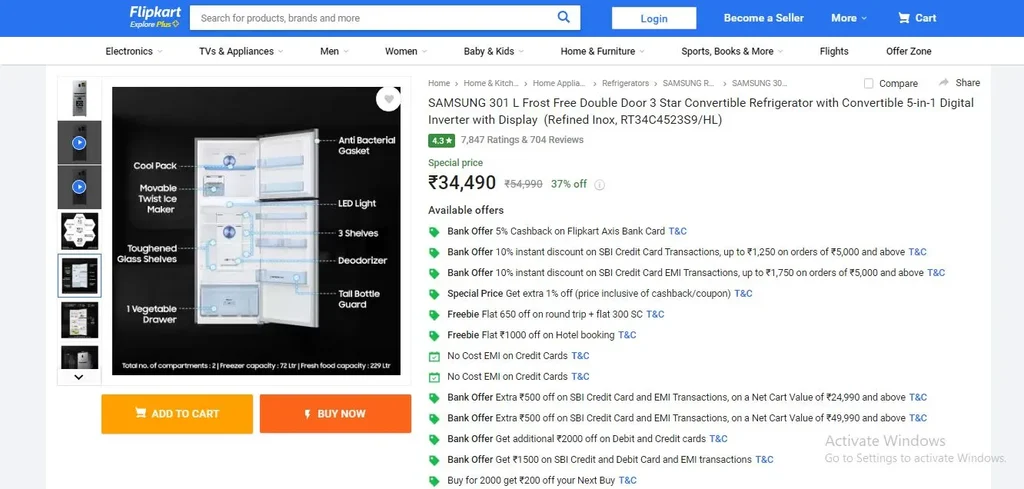Open T&C for Hotel booking freebie
Viewport: 1024px width, 489px height.
coord(627,335)
